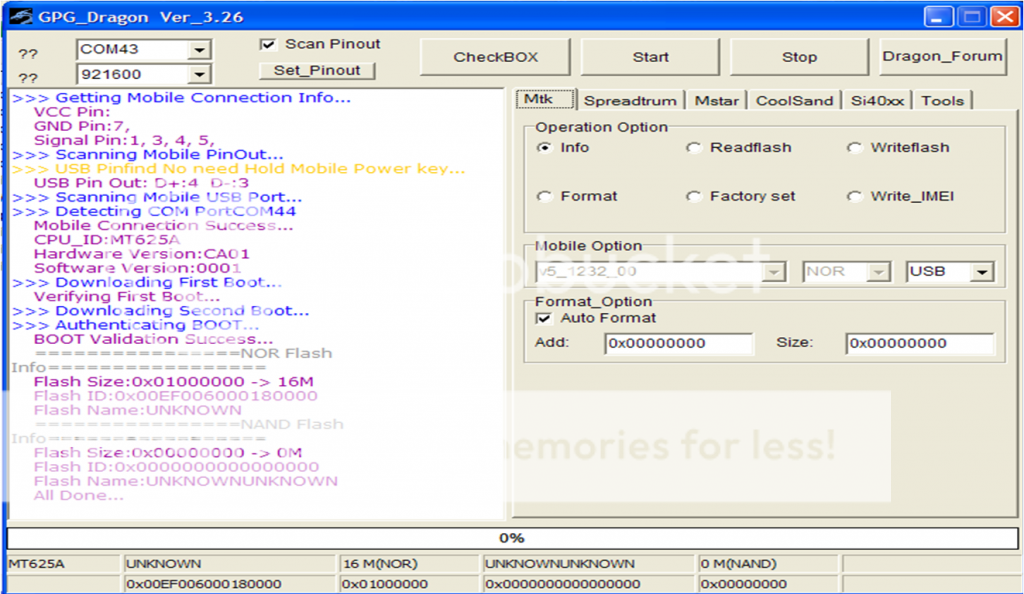Open the COM43 port dropdown
Image resolution: width=1024 pixels, height=594 pixels.
pos(200,50)
